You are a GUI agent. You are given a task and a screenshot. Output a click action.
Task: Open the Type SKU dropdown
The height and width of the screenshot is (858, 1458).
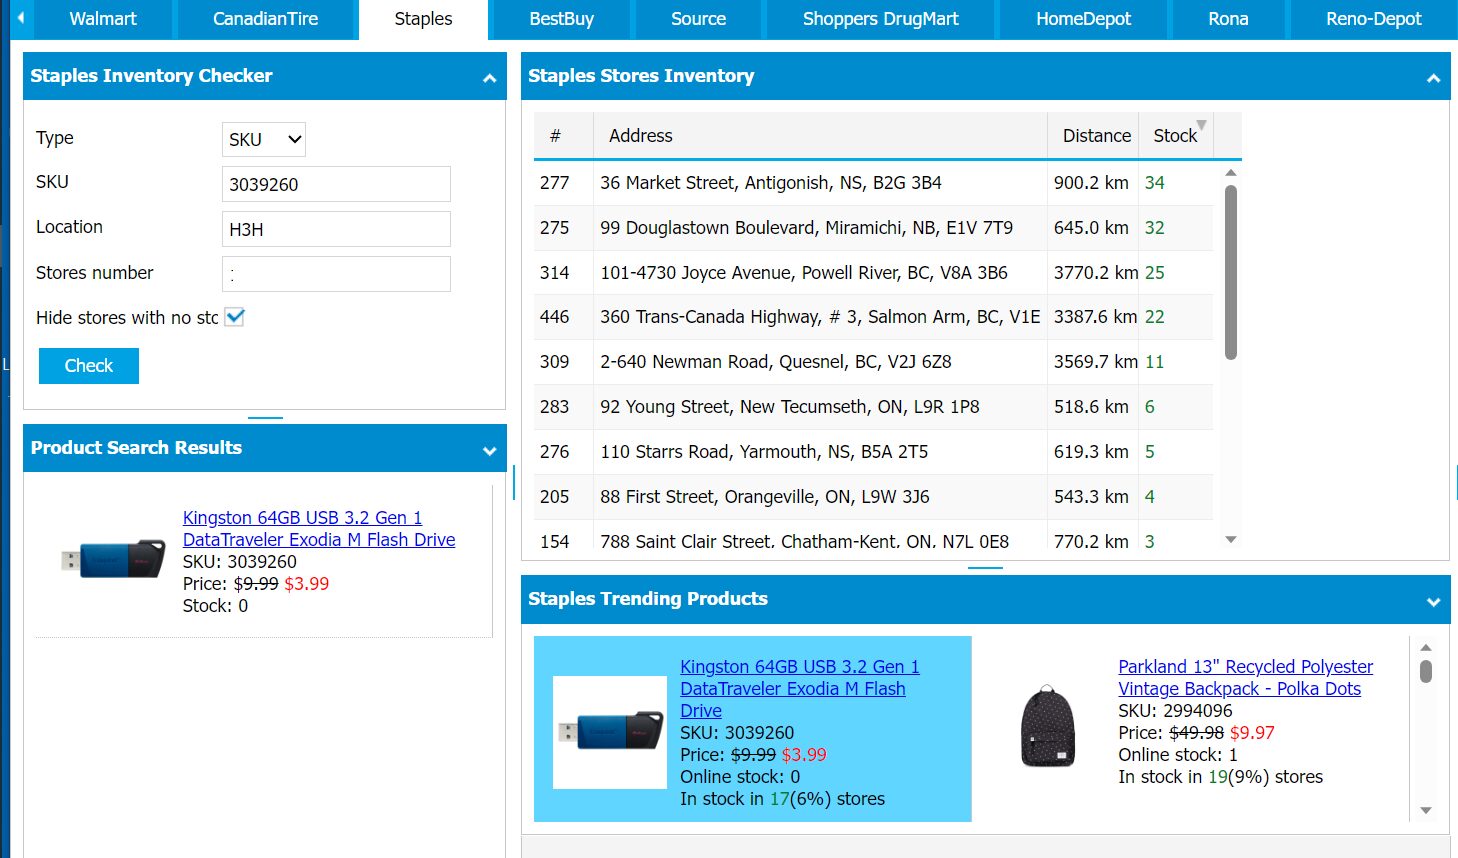264,139
